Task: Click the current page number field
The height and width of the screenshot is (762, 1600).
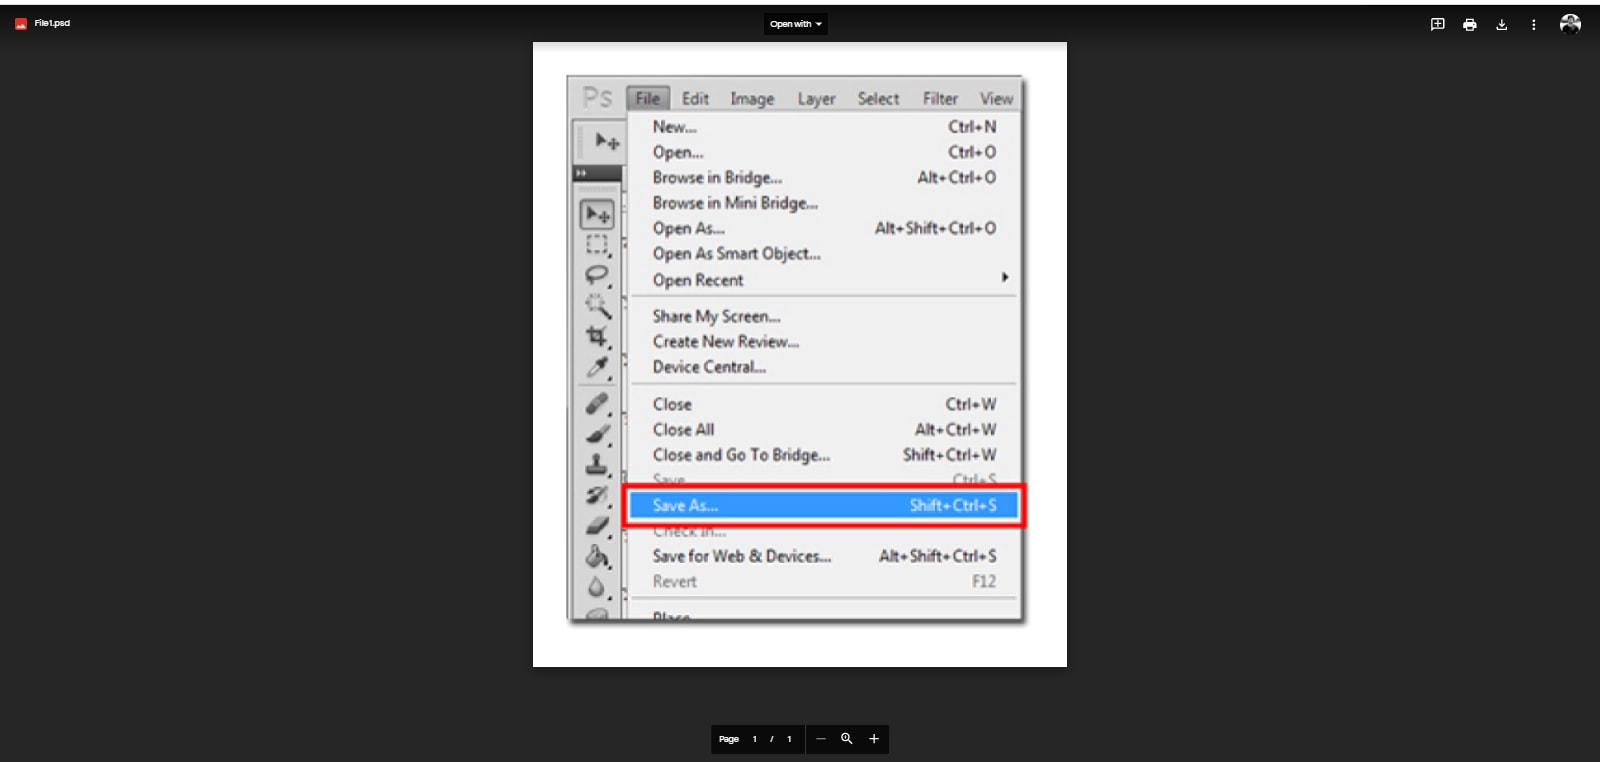Action: 754,739
